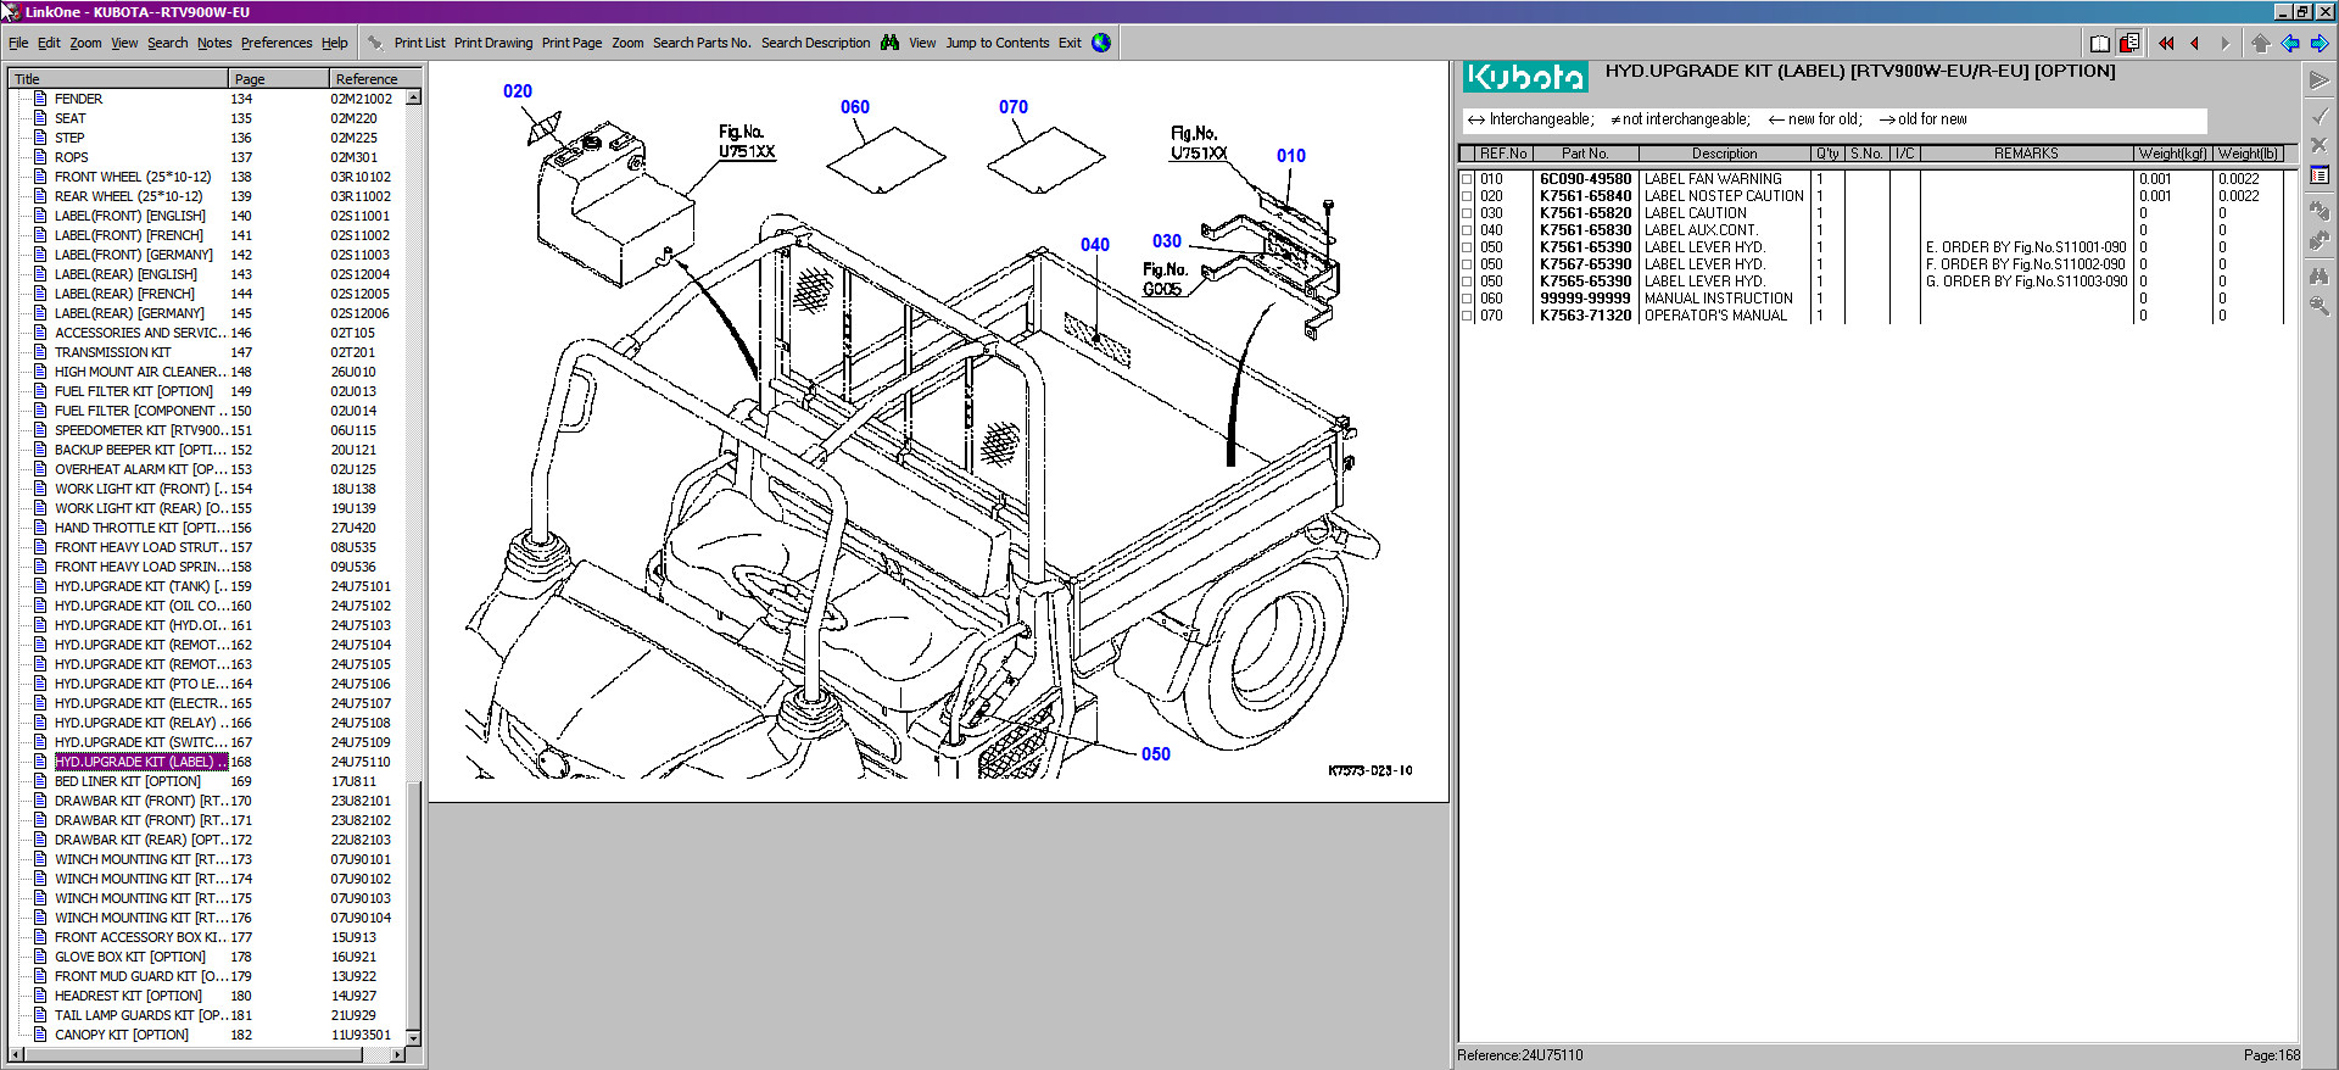The image size is (2339, 1070).
Task: Click scroll-up arrow of contents list
Action: click(x=413, y=98)
